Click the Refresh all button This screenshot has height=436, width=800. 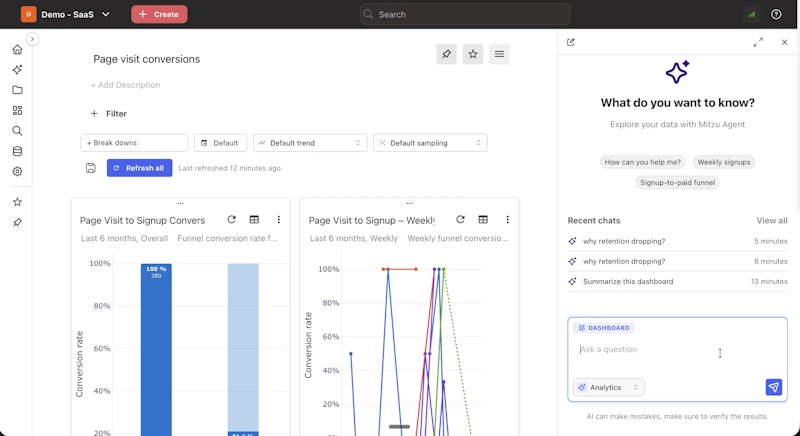139,168
